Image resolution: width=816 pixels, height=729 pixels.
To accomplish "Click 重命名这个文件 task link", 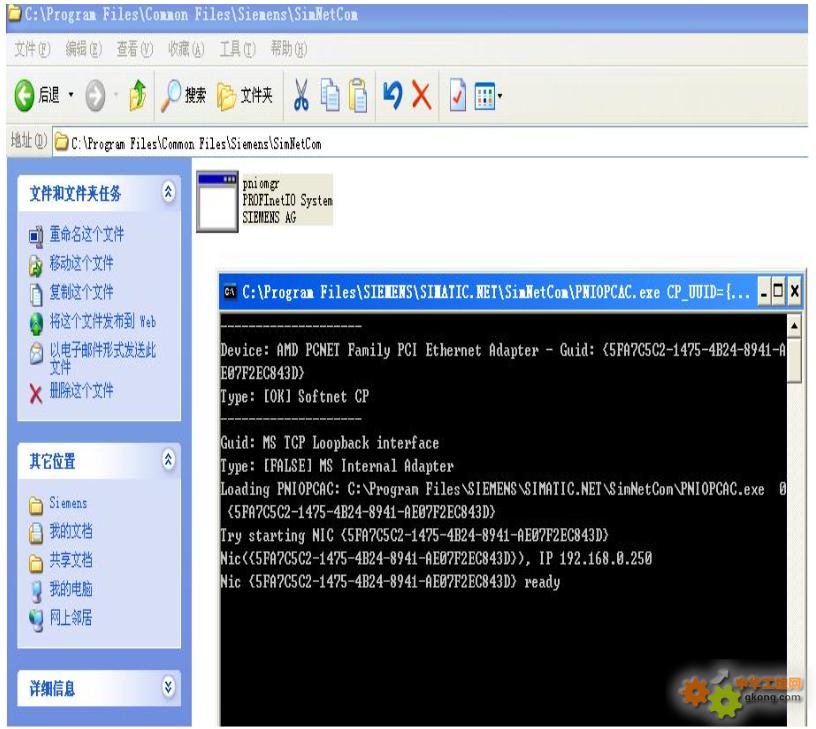I will point(86,234).
